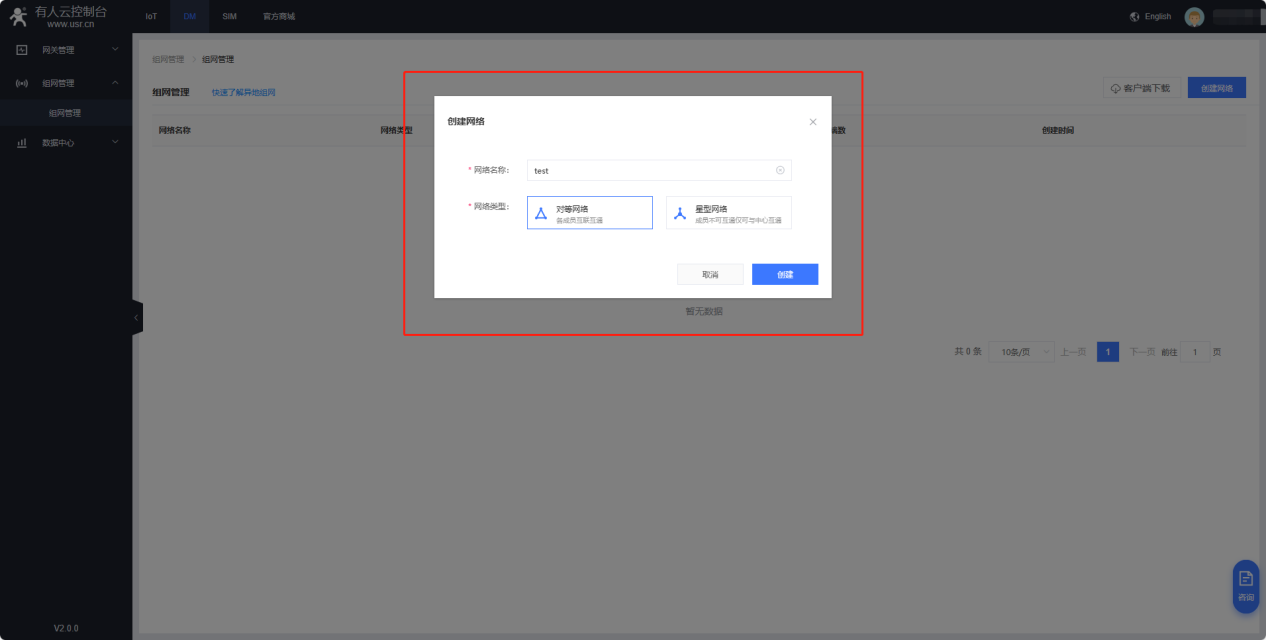Open the user avatar in top bar
The width and height of the screenshot is (1266, 640).
(1194, 17)
